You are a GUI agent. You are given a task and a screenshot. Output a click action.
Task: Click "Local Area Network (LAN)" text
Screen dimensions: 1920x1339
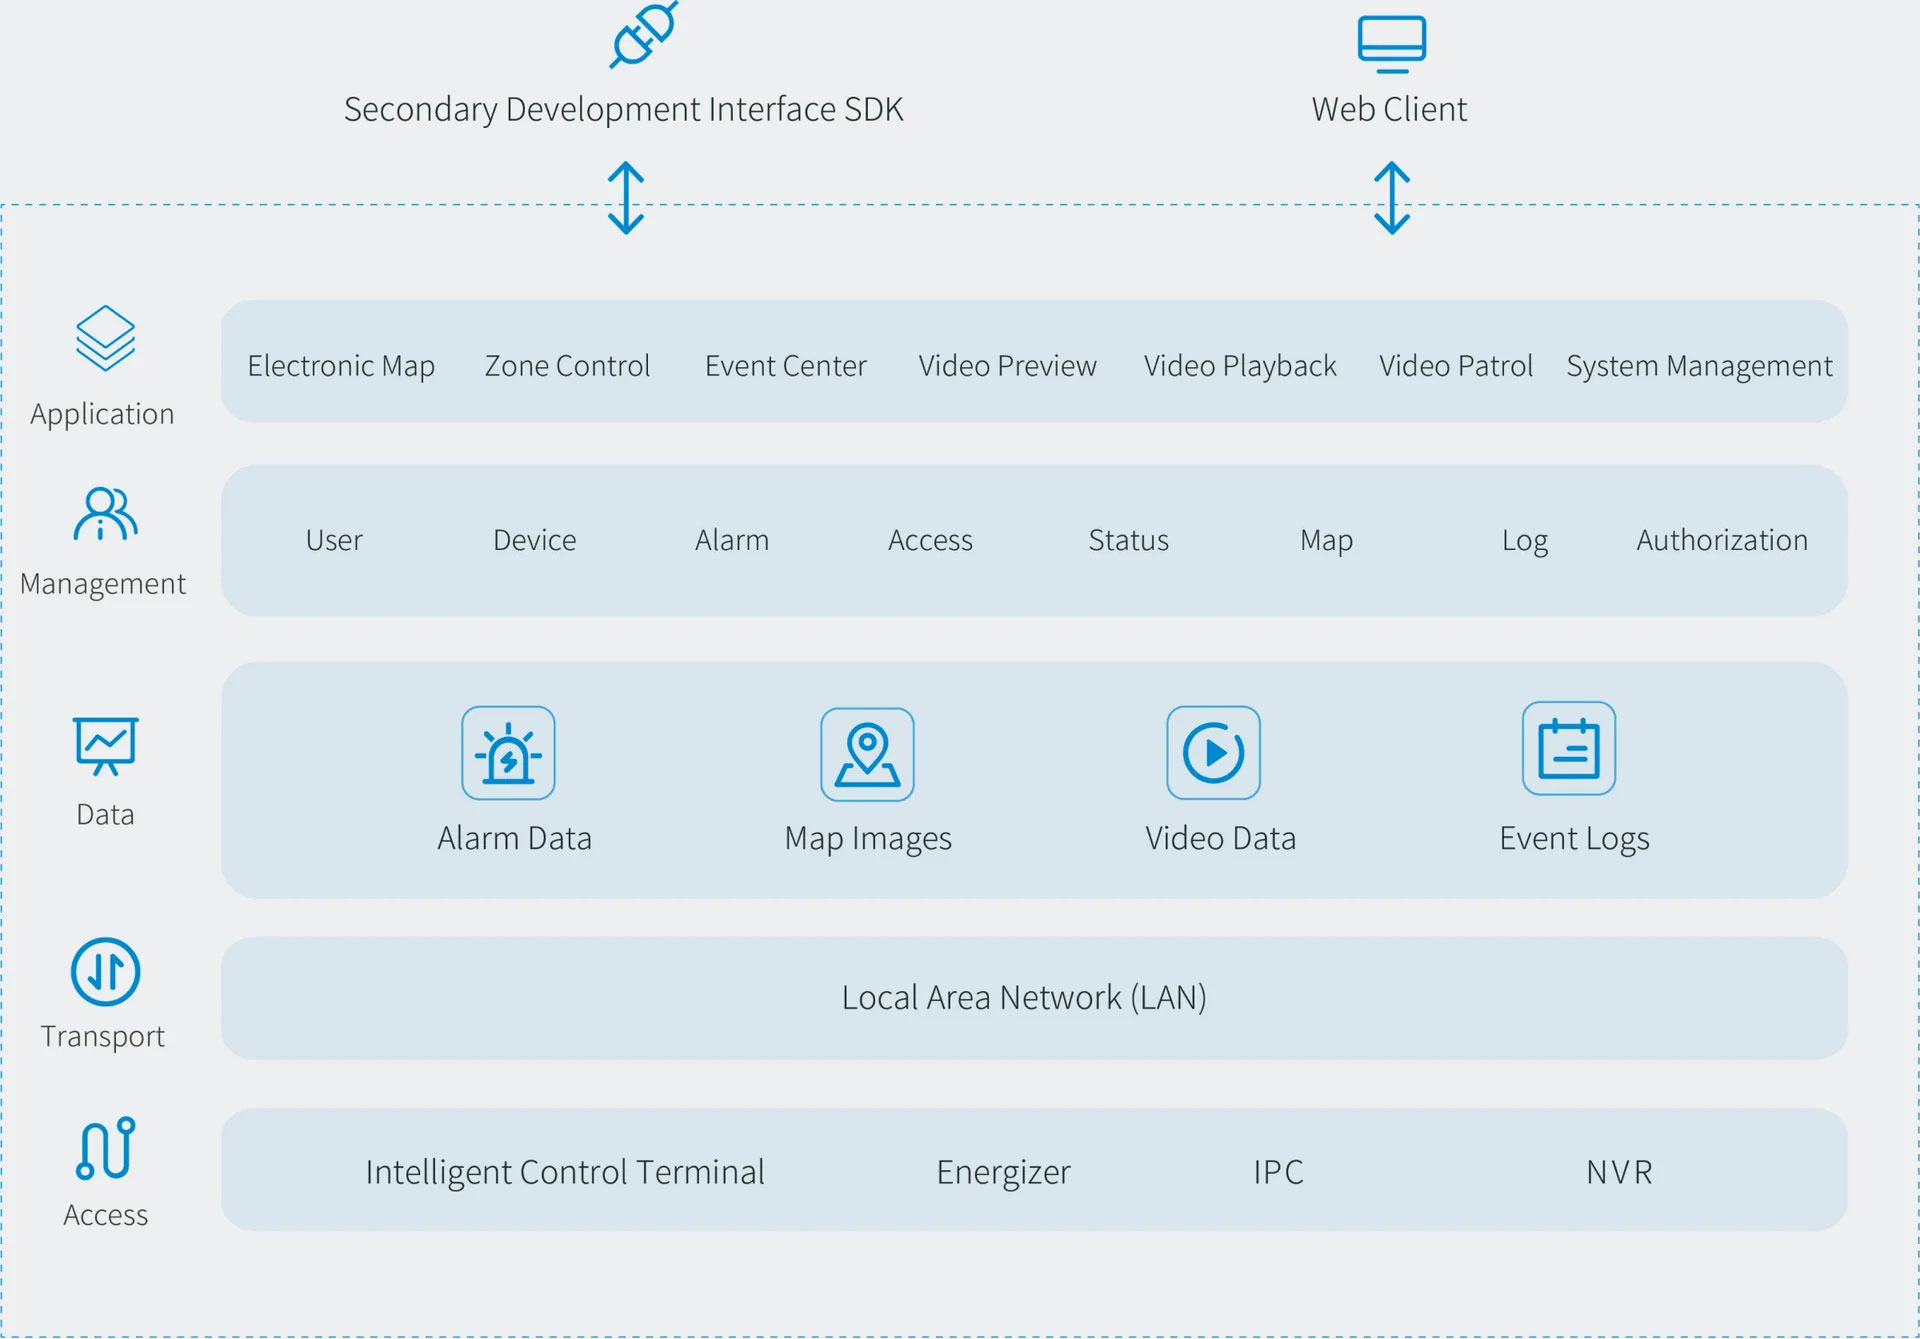[1024, 997]
